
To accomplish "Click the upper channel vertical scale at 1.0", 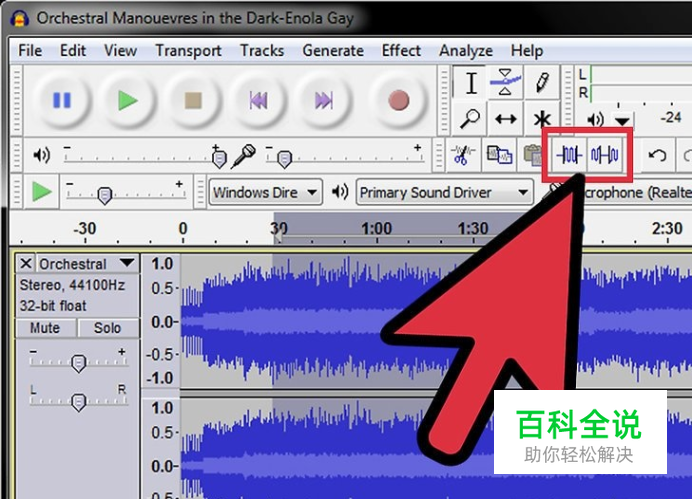I will (162, 264).
